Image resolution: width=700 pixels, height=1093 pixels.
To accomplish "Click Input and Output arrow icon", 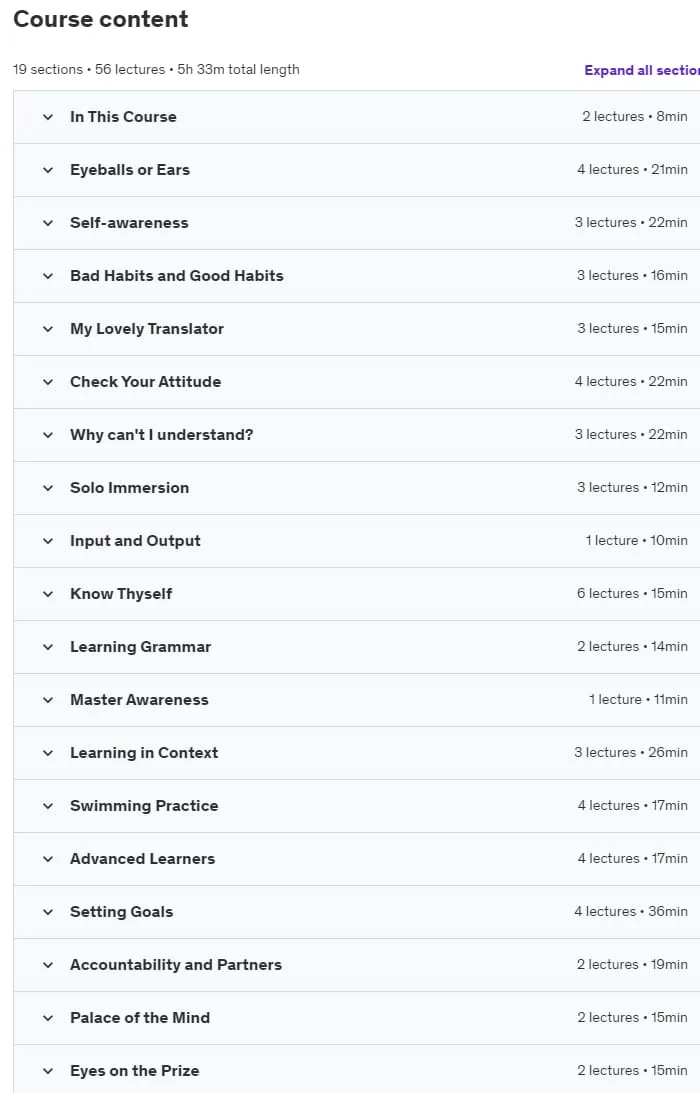I will [x=48, y=541].
